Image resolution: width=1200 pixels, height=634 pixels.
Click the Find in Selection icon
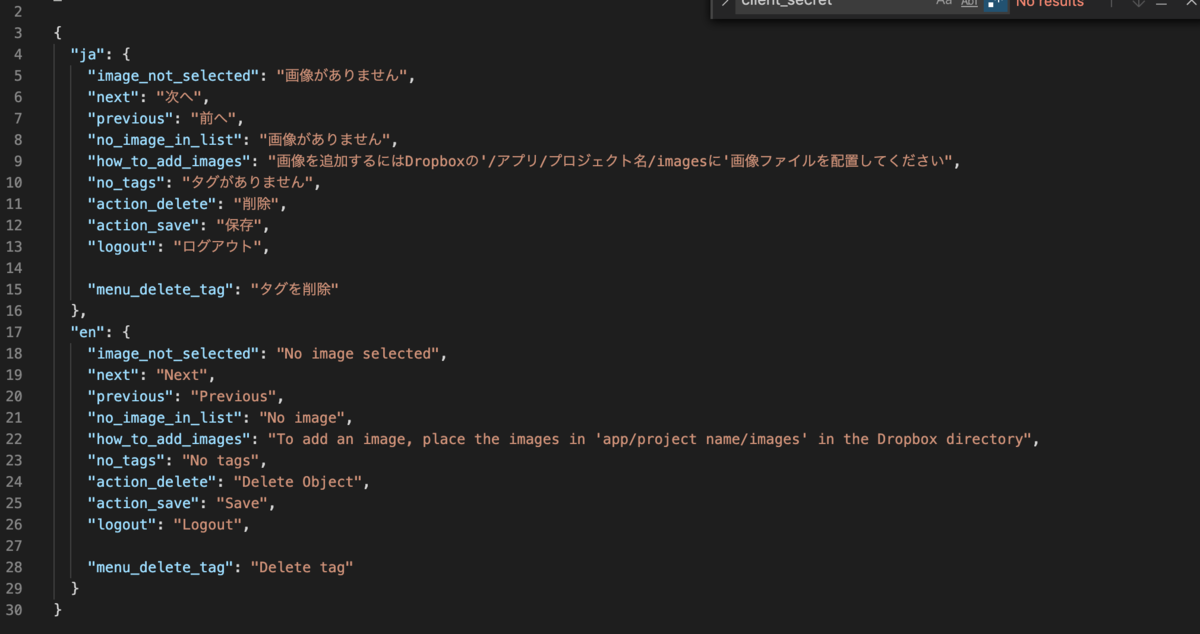tap(1160, 4)
